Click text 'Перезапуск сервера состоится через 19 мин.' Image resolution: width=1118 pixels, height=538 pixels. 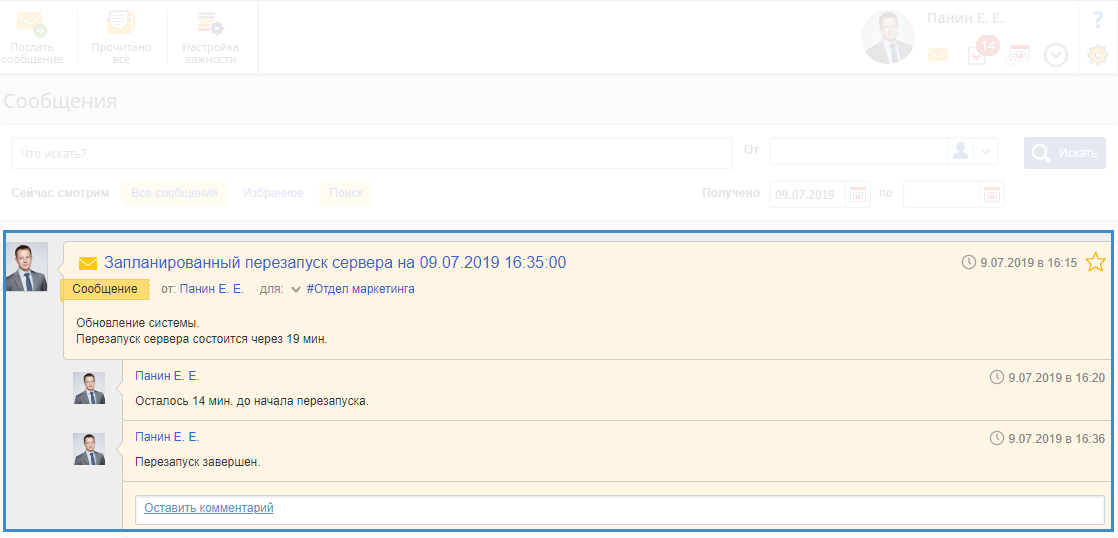pos(202,339)
